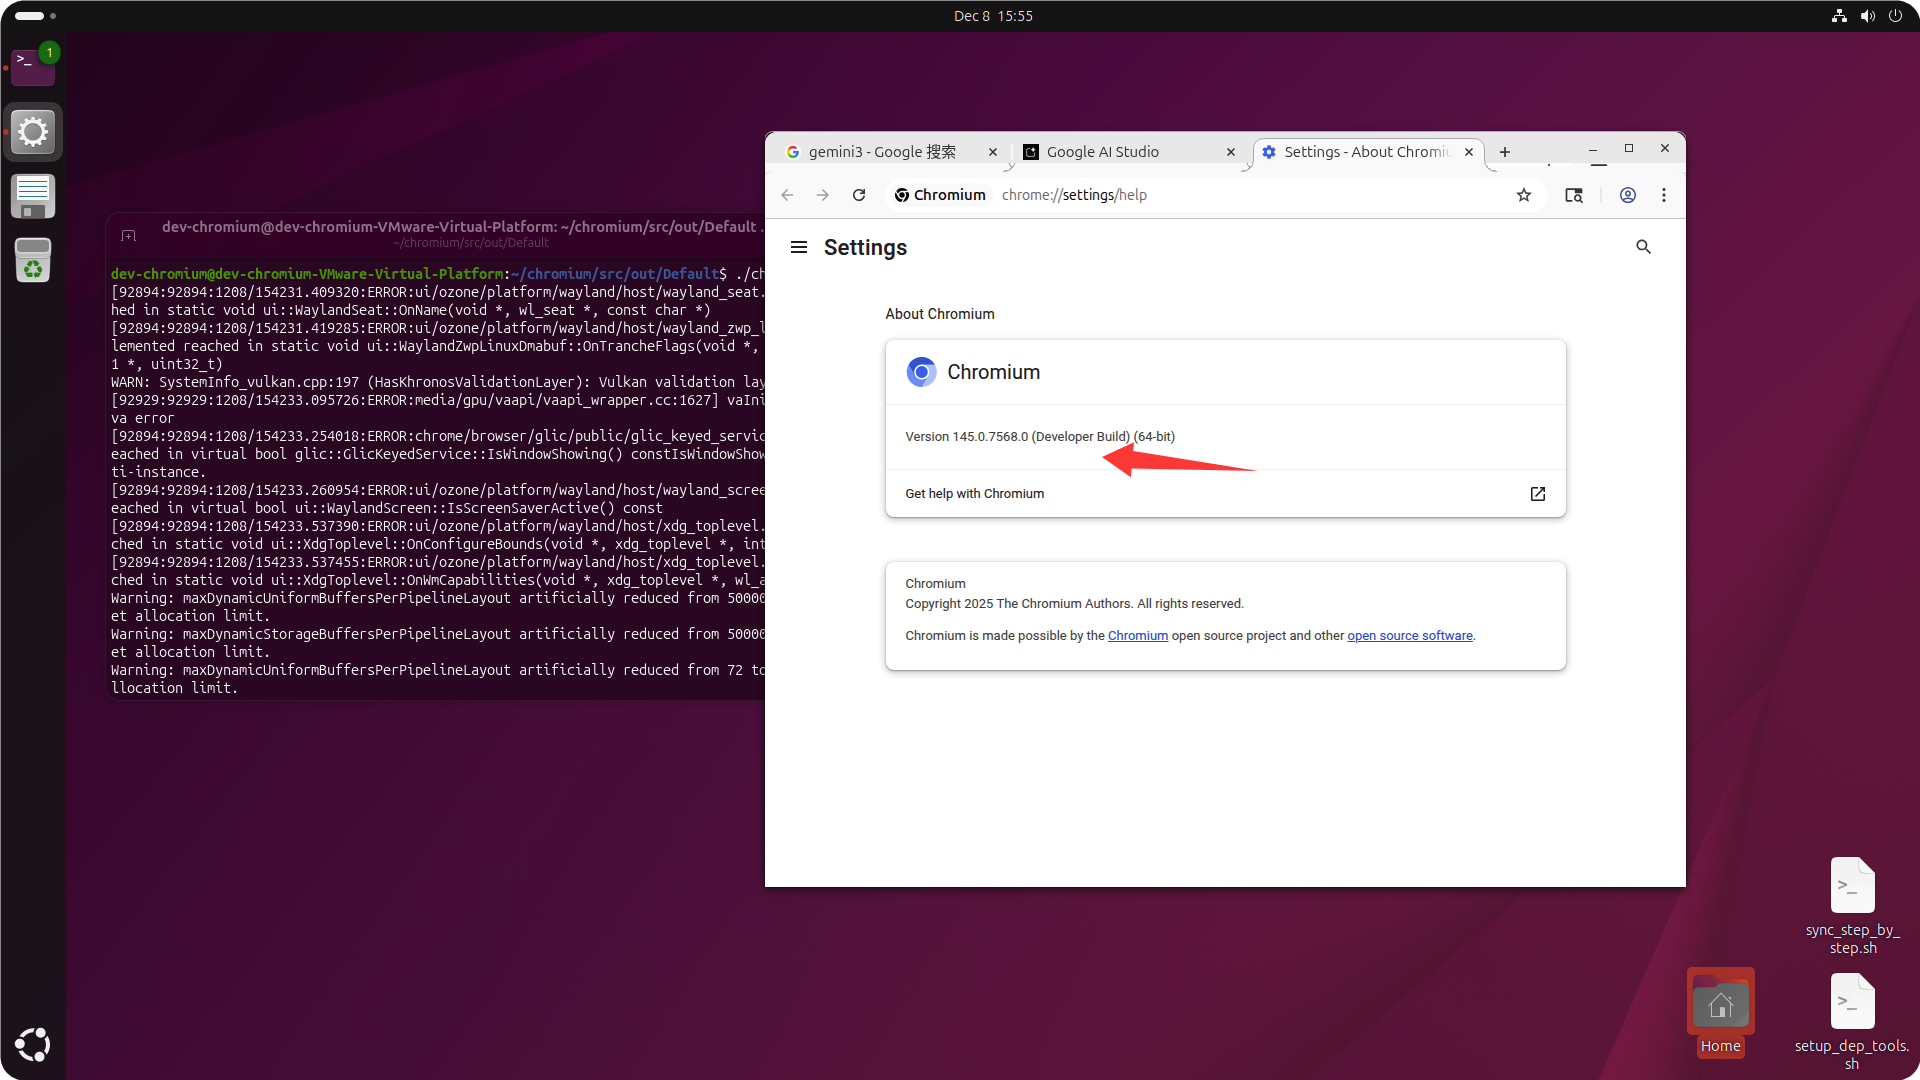1920x1080 pixels.
Task: Click the search tabs icon in toolbar
Action: 1573,195
